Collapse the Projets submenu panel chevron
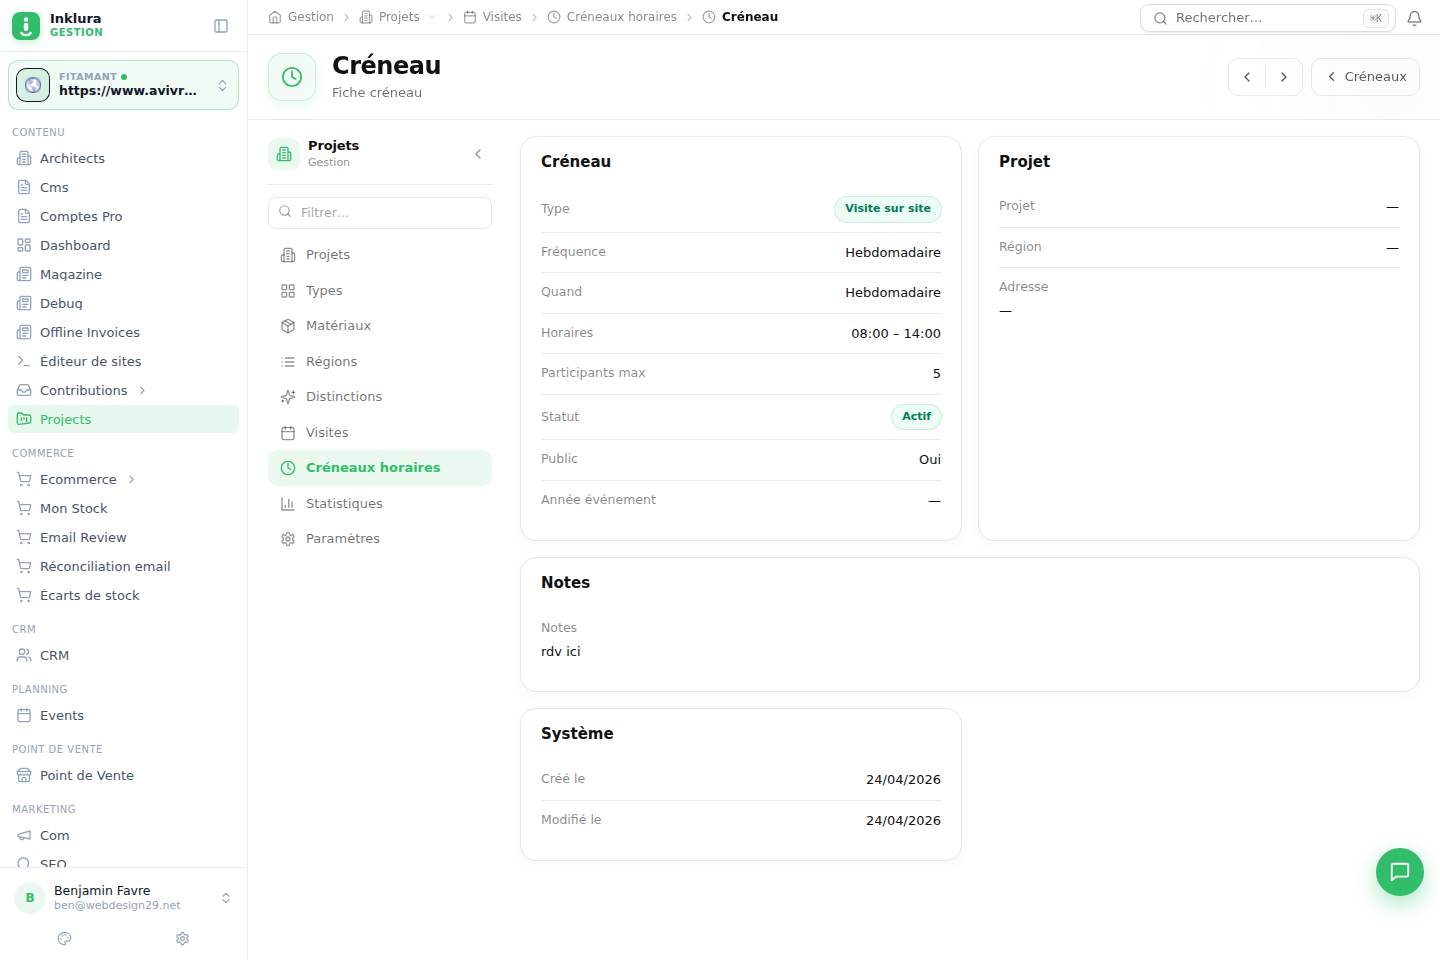This screenshot has width=1440, height=960. click(478, 154)
